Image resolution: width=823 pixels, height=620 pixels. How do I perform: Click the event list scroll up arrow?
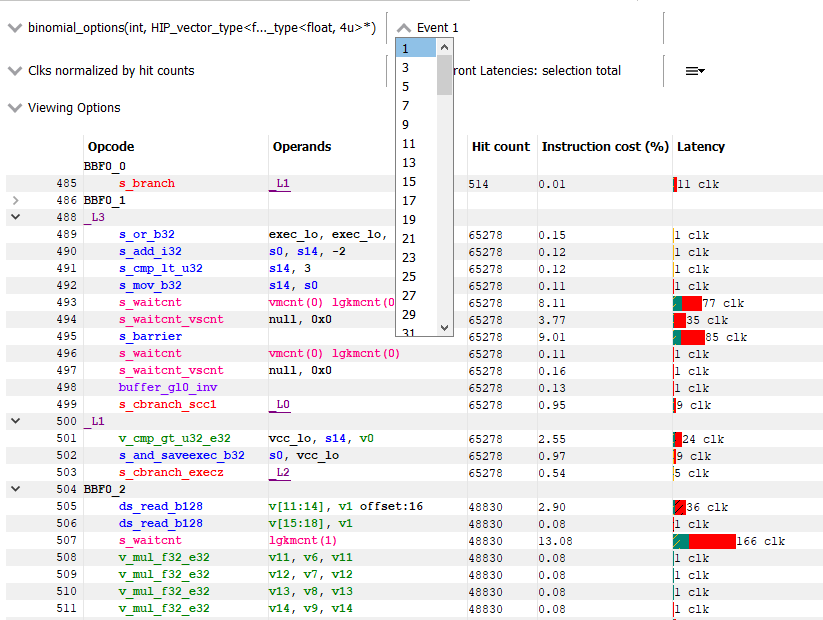tap(444, 47)
